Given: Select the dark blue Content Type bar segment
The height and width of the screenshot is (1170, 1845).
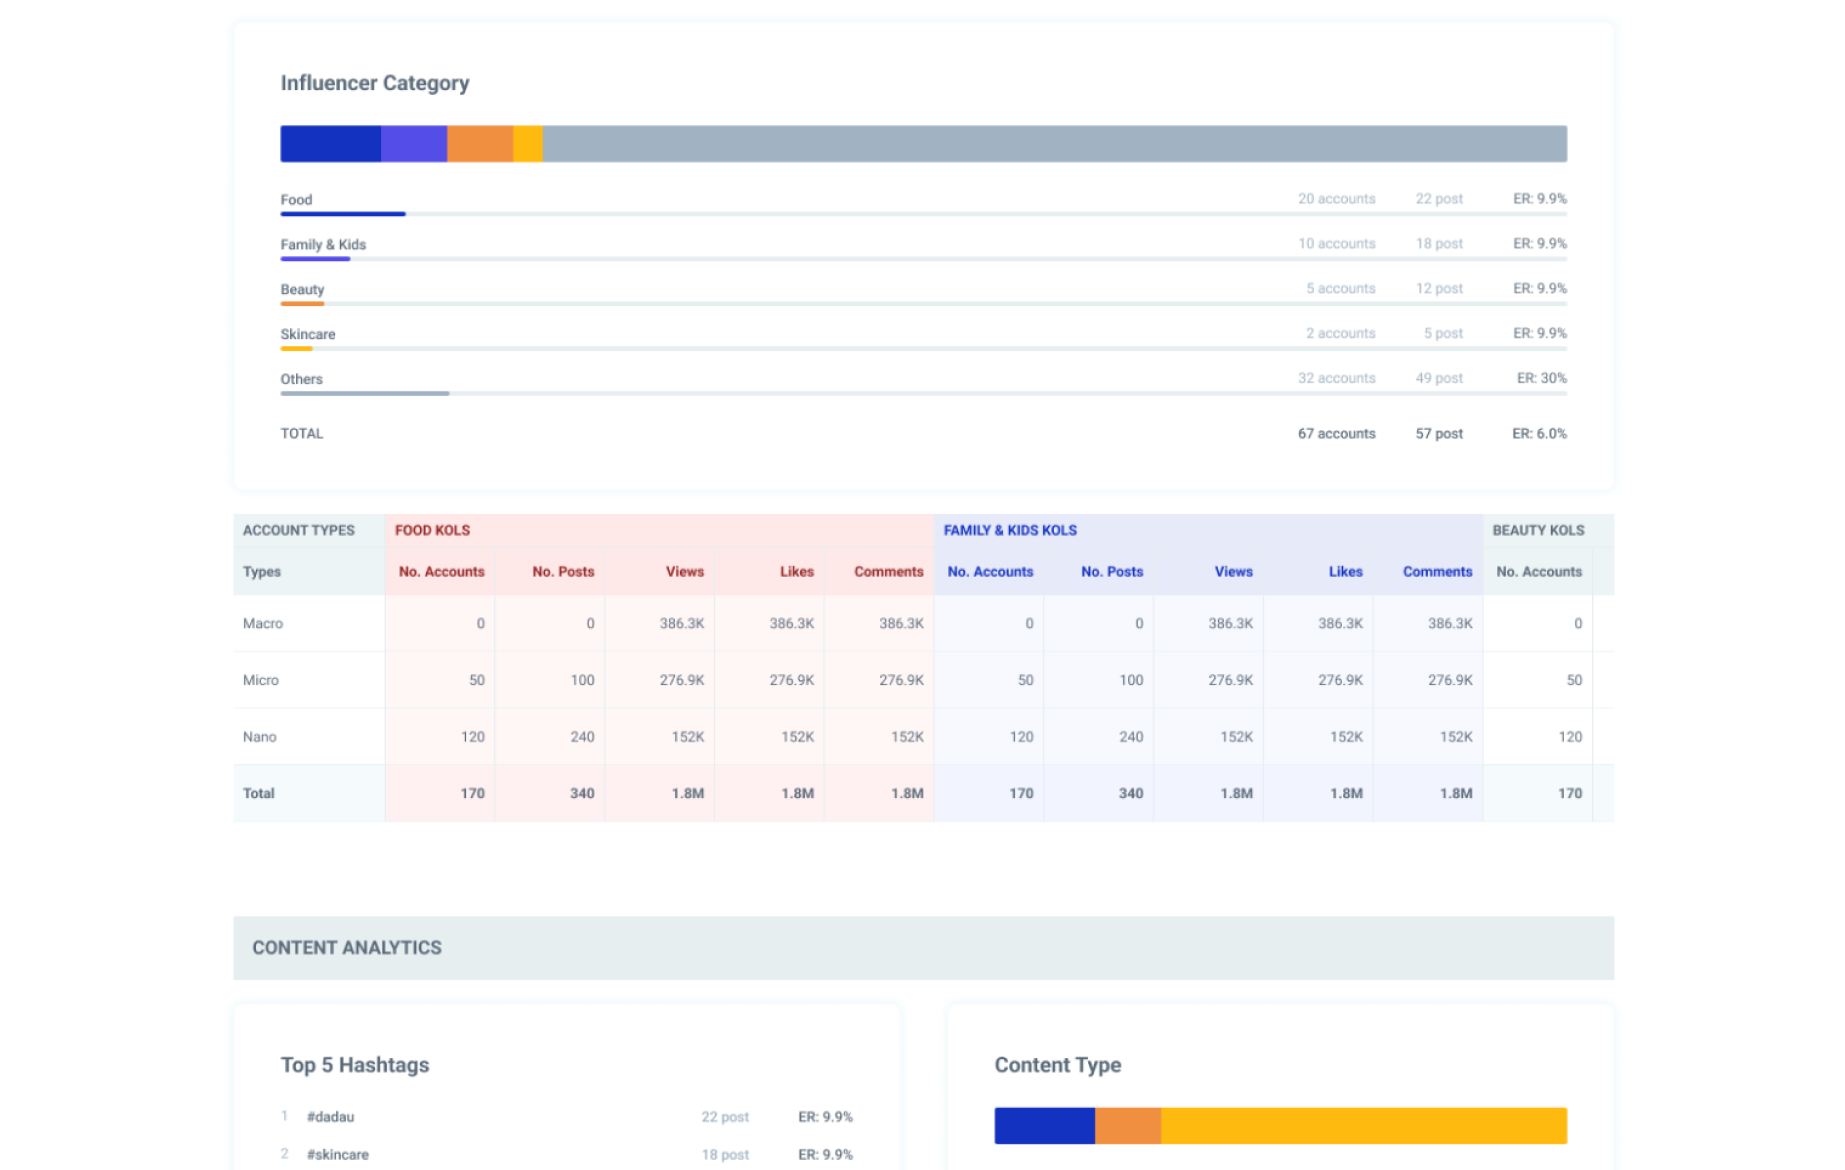Looking at the screenshot, I should coord(1044,1126).
